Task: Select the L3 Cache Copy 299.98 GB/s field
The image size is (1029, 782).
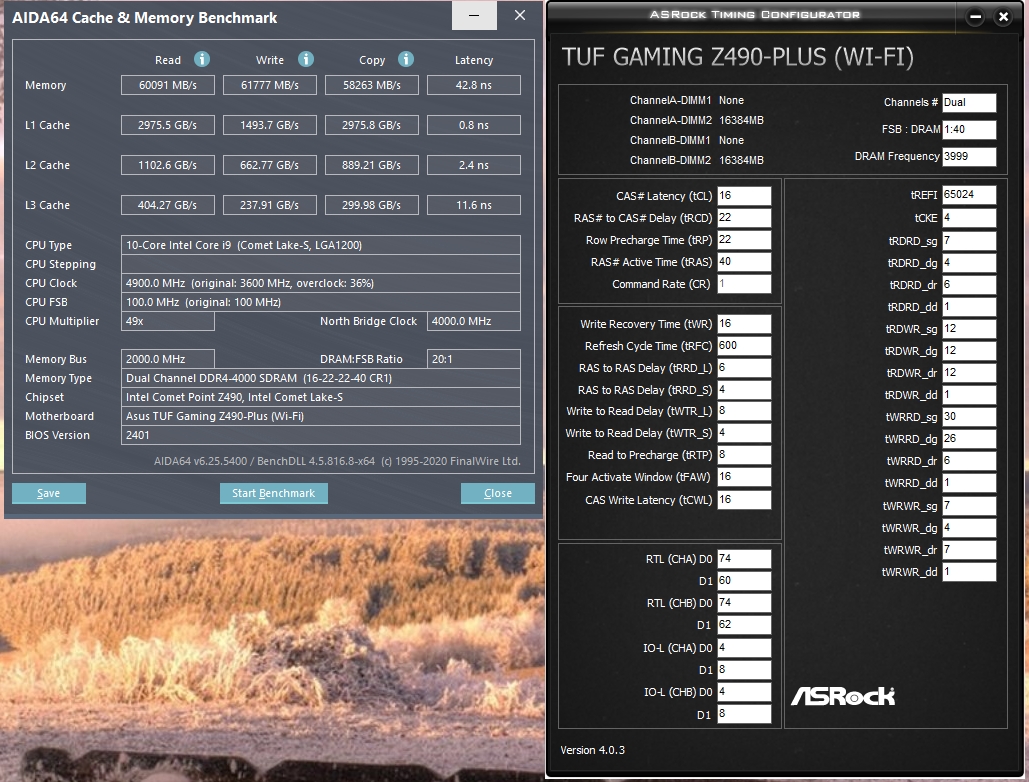Action: (371, 205)
